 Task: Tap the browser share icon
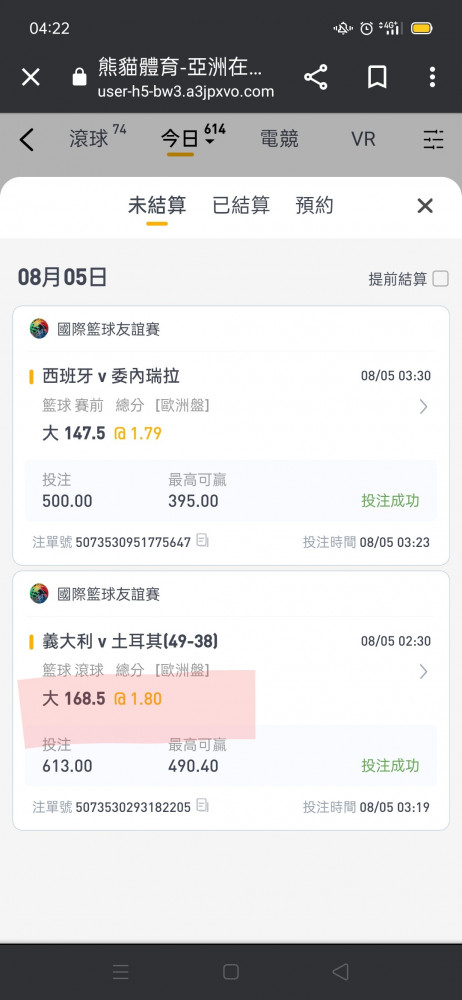[315, 77]
